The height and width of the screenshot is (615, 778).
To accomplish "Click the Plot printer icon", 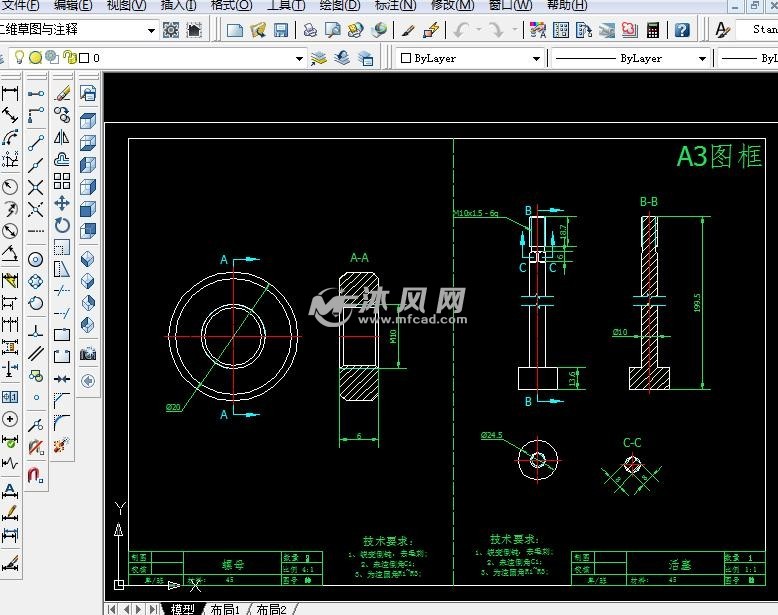I will (311, 30).
